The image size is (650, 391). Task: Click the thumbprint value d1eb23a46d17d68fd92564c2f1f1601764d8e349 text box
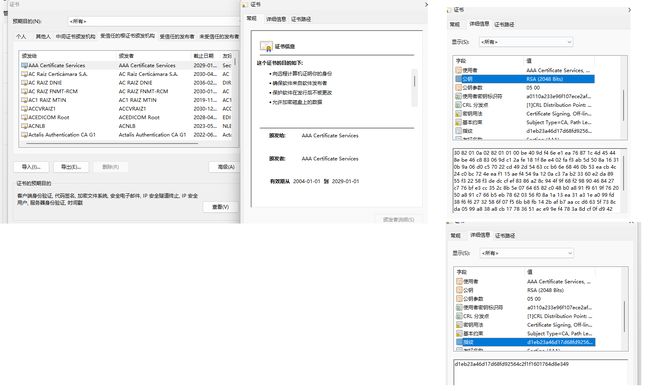click(541, 372)
